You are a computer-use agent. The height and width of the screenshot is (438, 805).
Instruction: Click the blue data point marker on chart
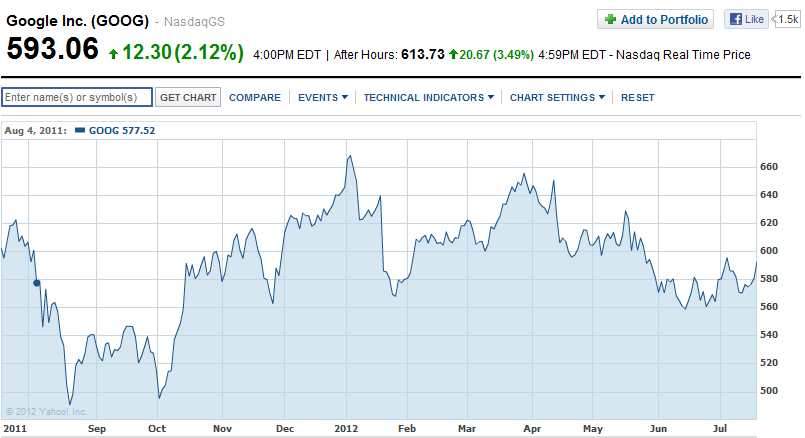pyautogui.click(x=36, y=283)
